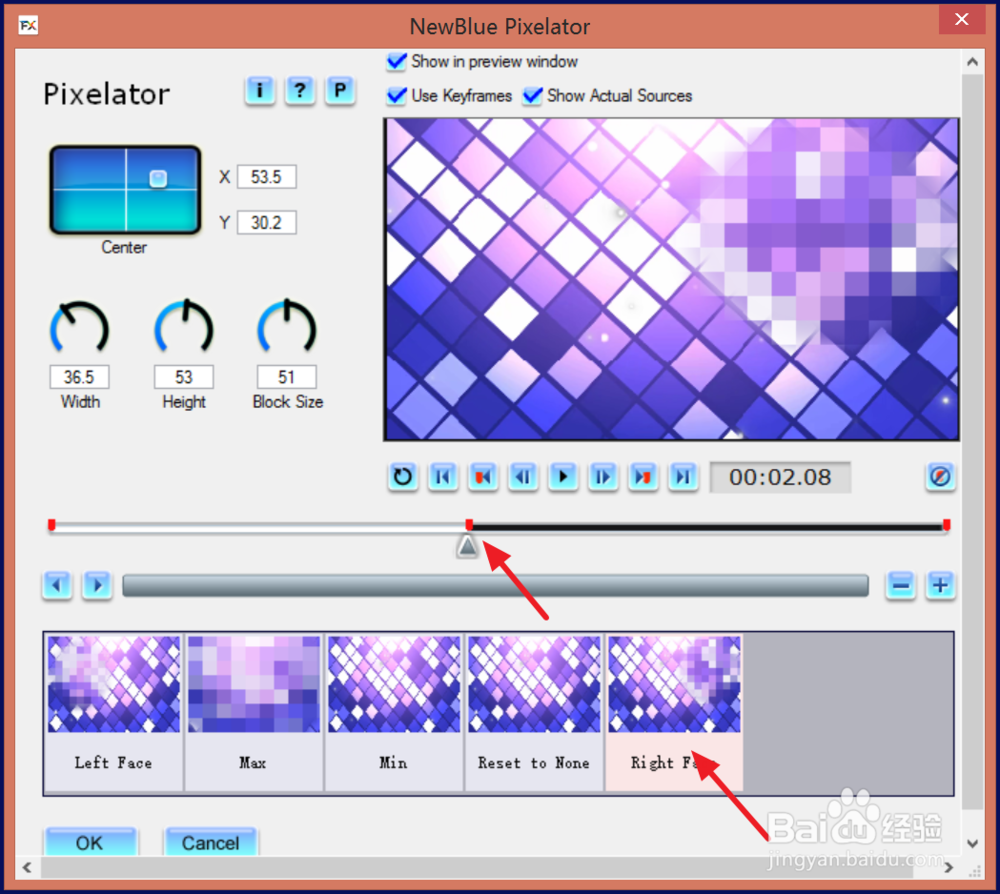The height and width of the screenshot is (894, 1000).
Task: Click the Cancel button
Action: tap(210, 842)
